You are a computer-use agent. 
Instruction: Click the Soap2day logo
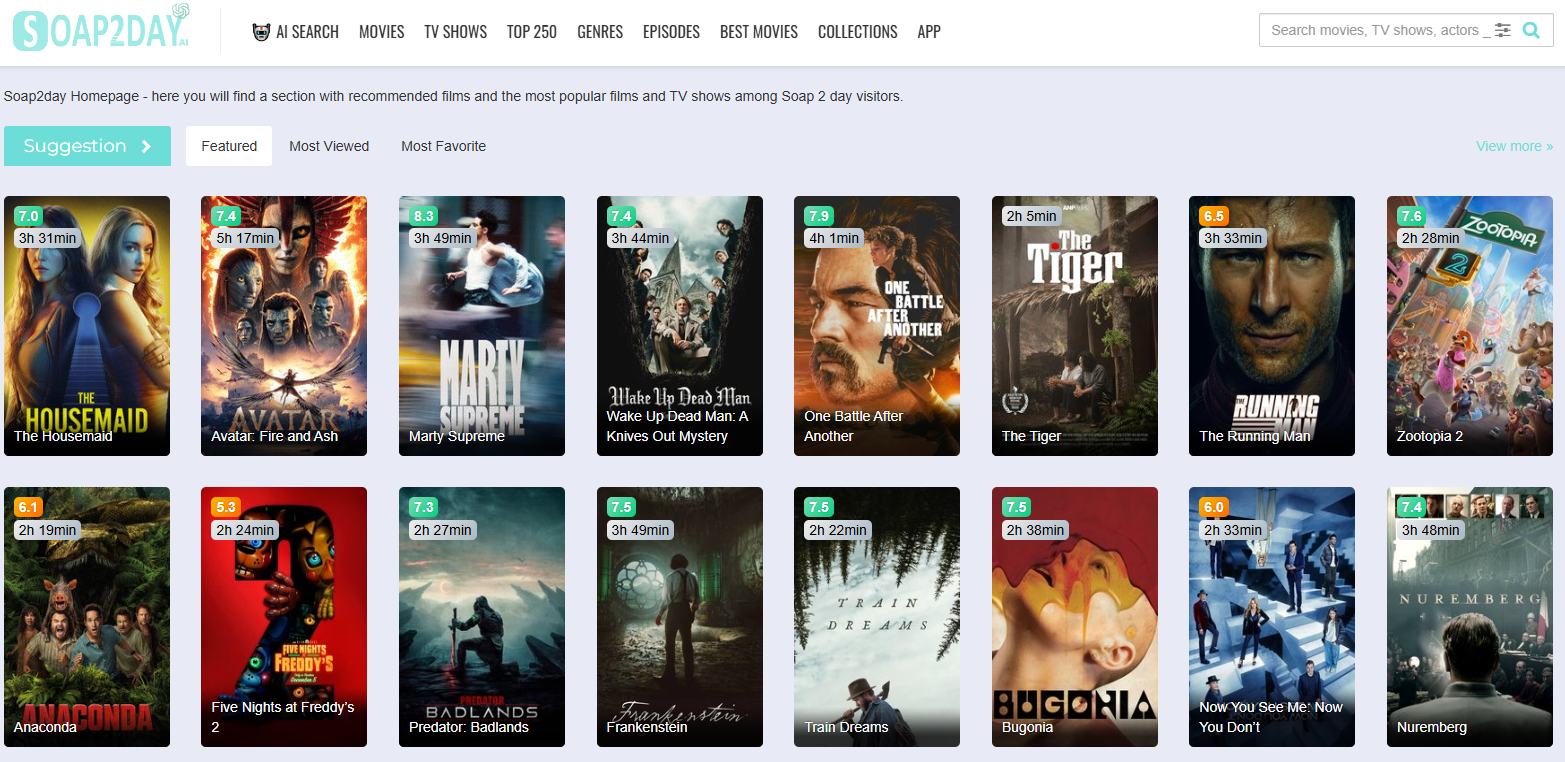point(101,30)
